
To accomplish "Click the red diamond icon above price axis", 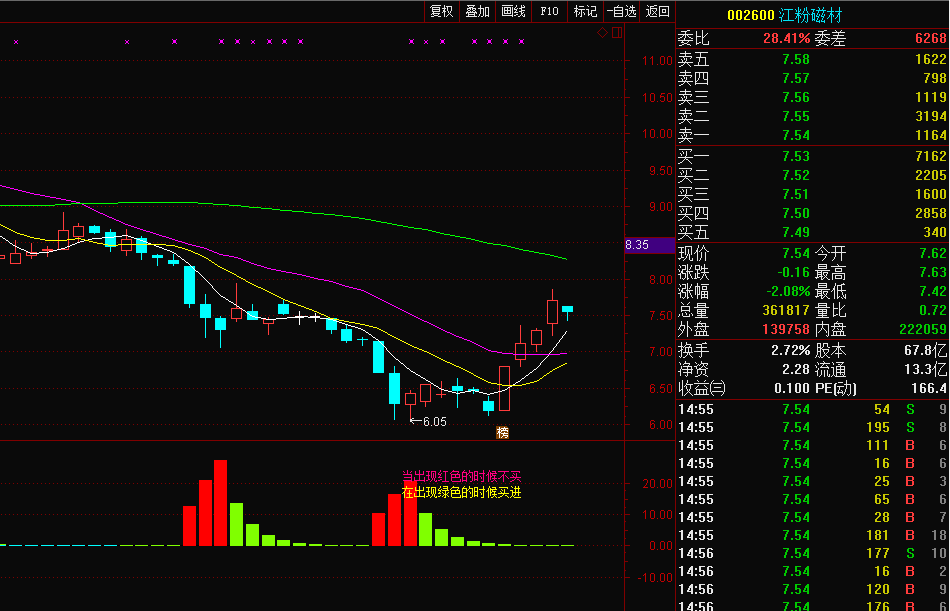I will point(602,32).
